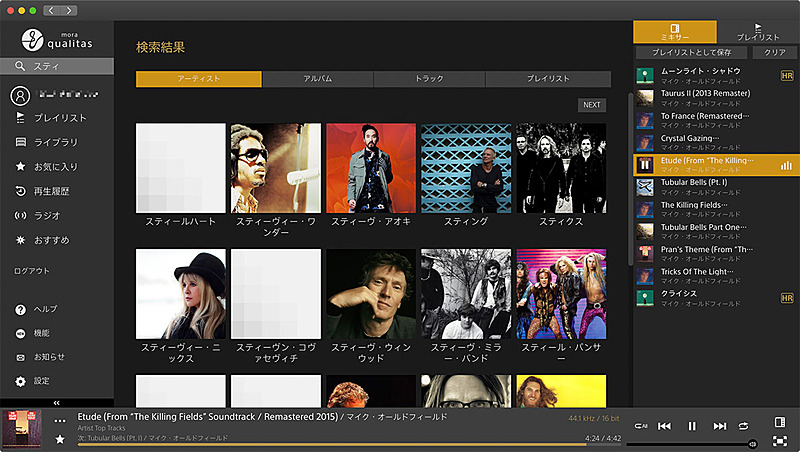Viewport: 800px width, 452px height.
Task: Pause the current playback
Action: coord(692,426)
